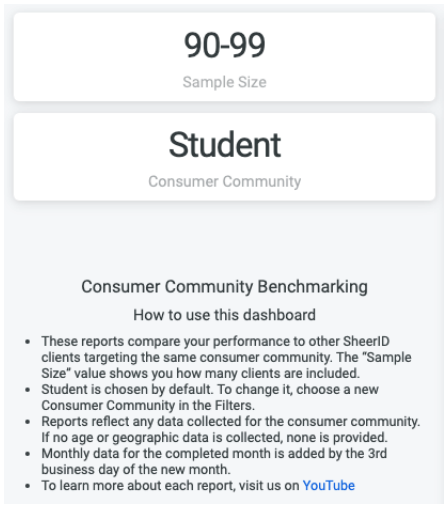Select the "Student is chosen by default" bullet
Screen dimensions: 448x507
coord(210,397)
